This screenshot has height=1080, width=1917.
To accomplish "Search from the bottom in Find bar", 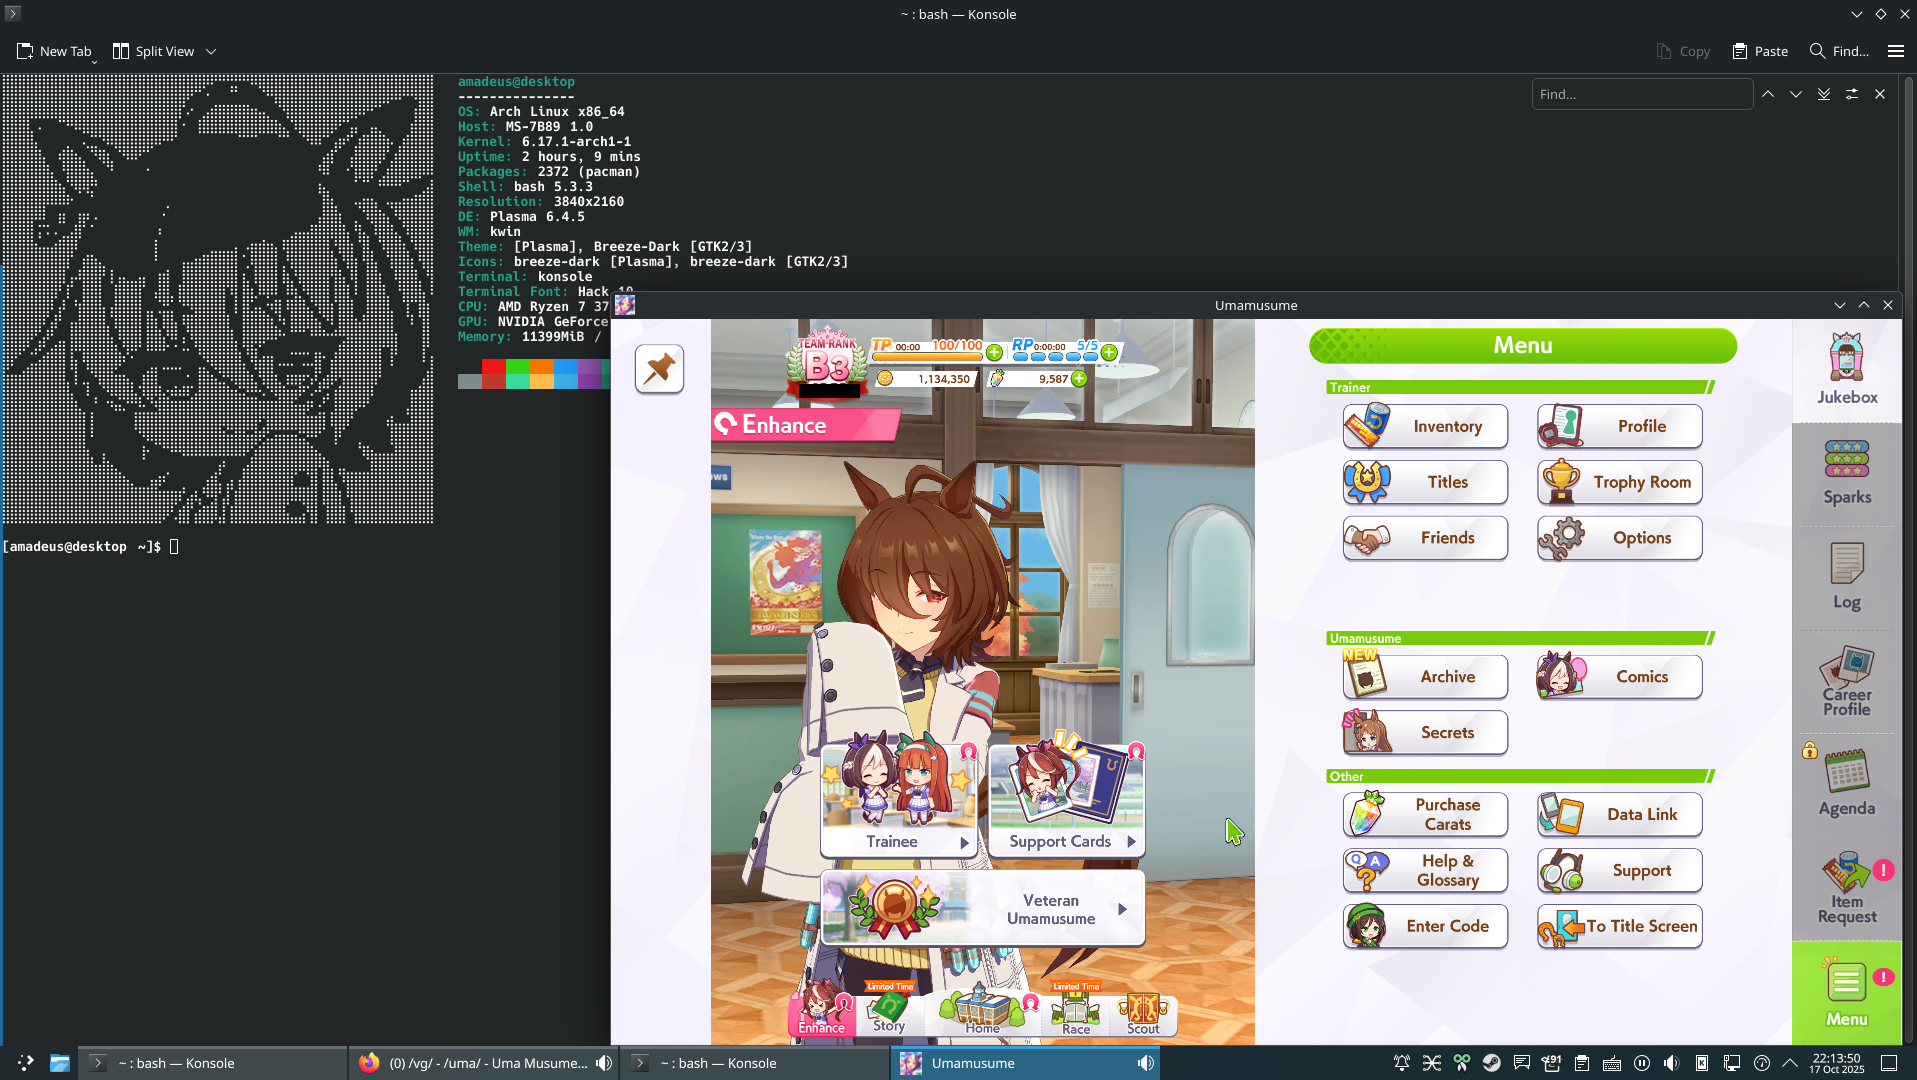I will tap(1824, 94).
